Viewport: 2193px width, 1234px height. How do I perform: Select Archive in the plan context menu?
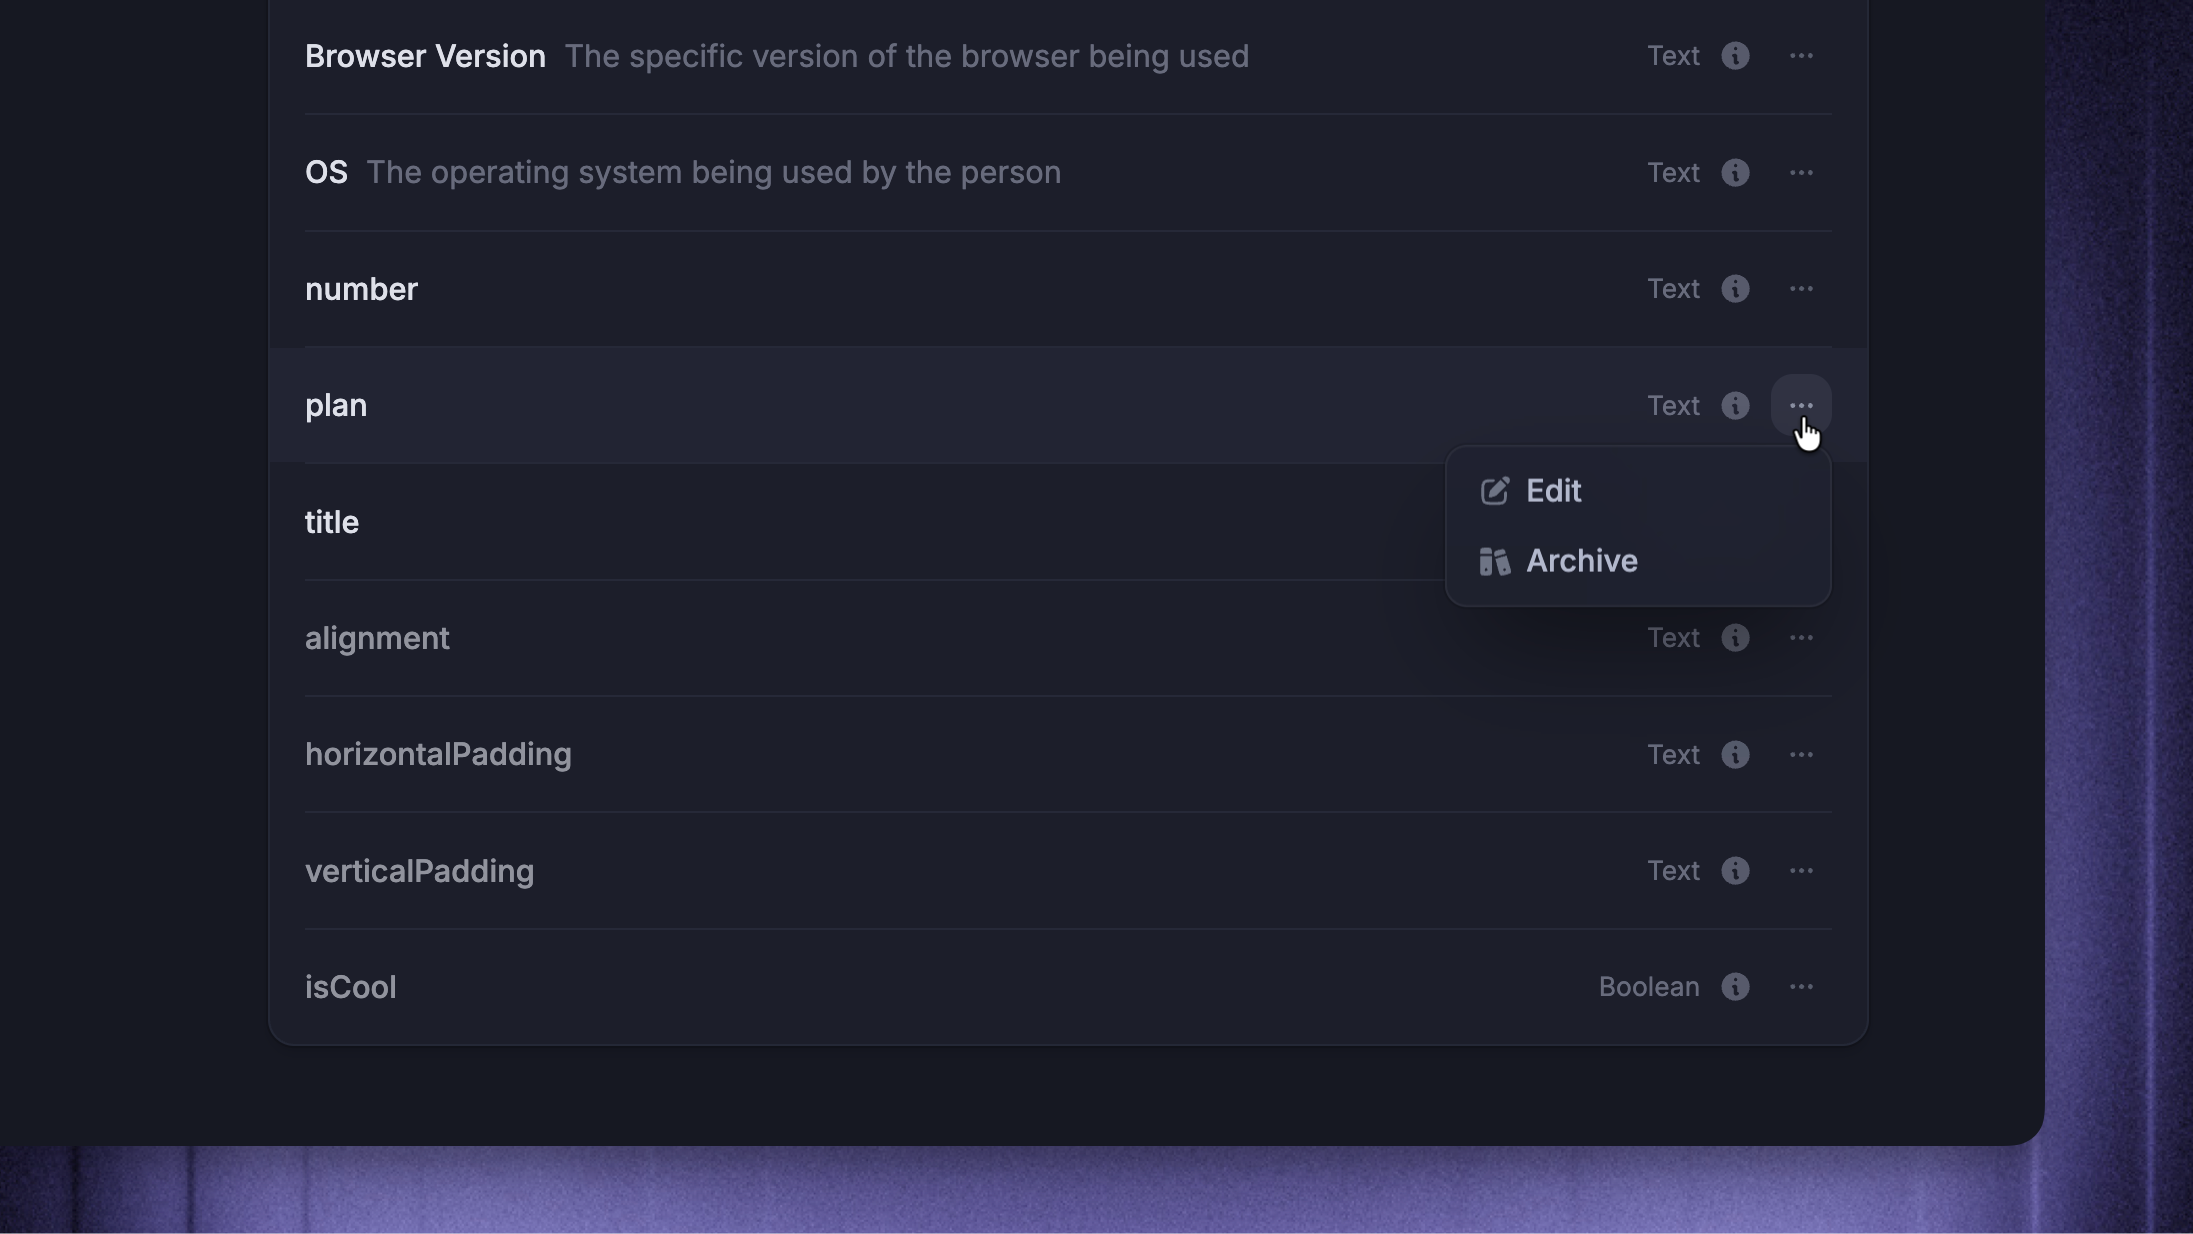(x=1638, y=561)
